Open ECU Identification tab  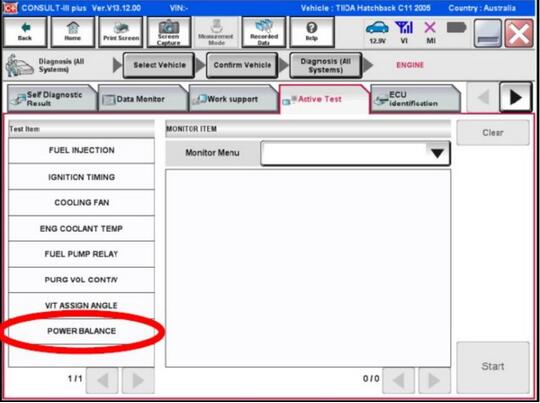pyautogui.click(x=415, y=99)
